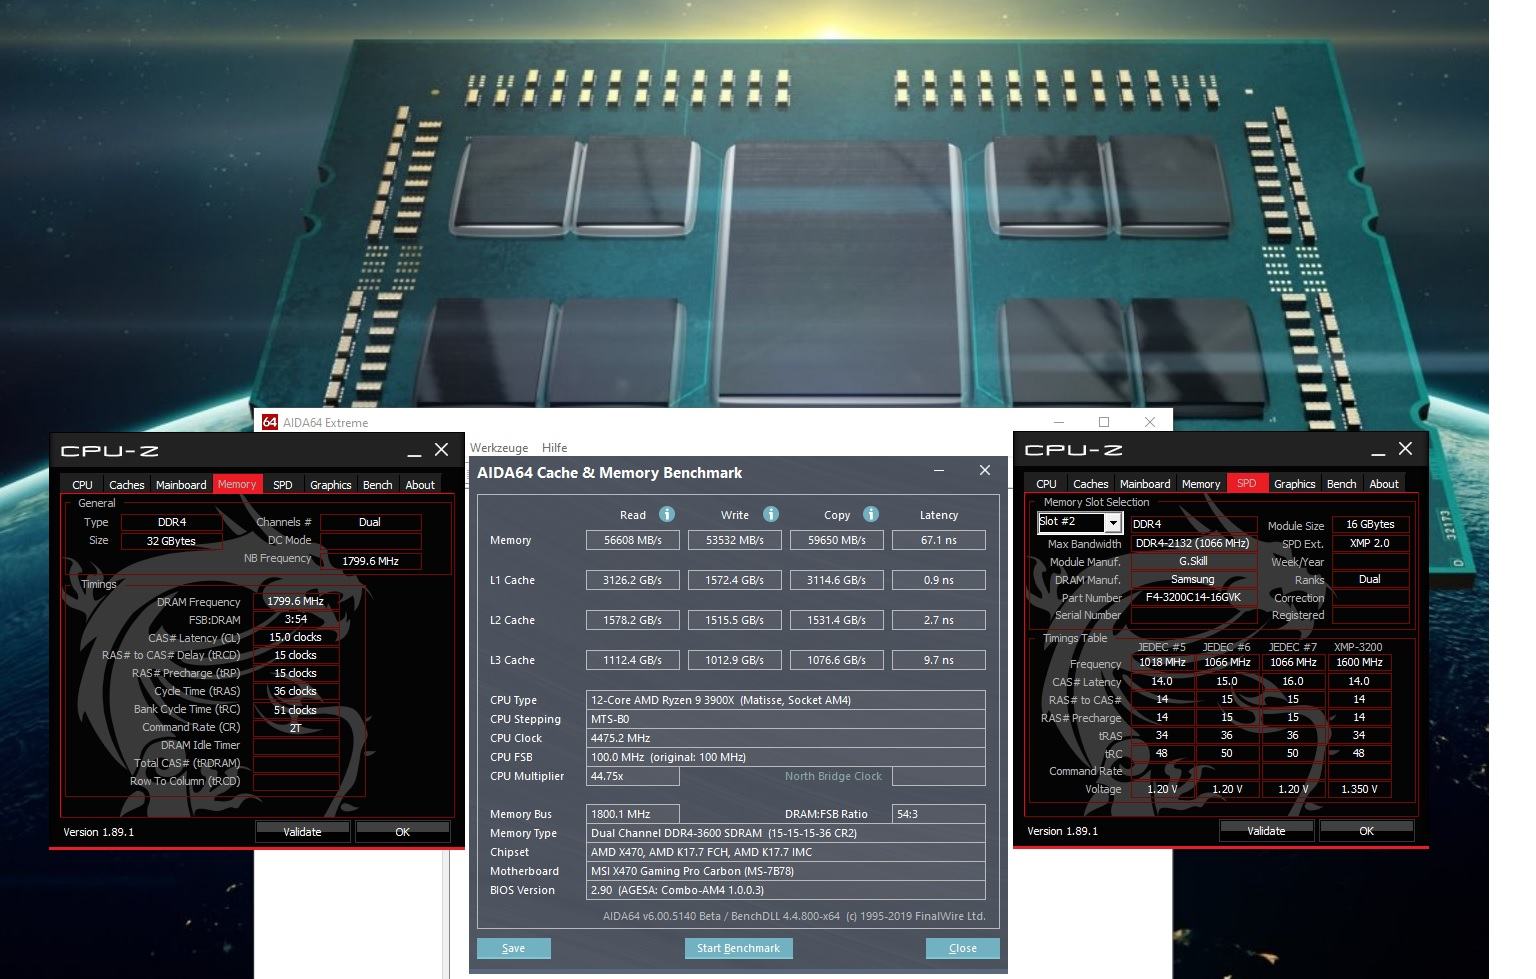The image size is (1536, 979).
Task: Open the Werkzeuge menu in AIDA64
Action: point(499,448)
